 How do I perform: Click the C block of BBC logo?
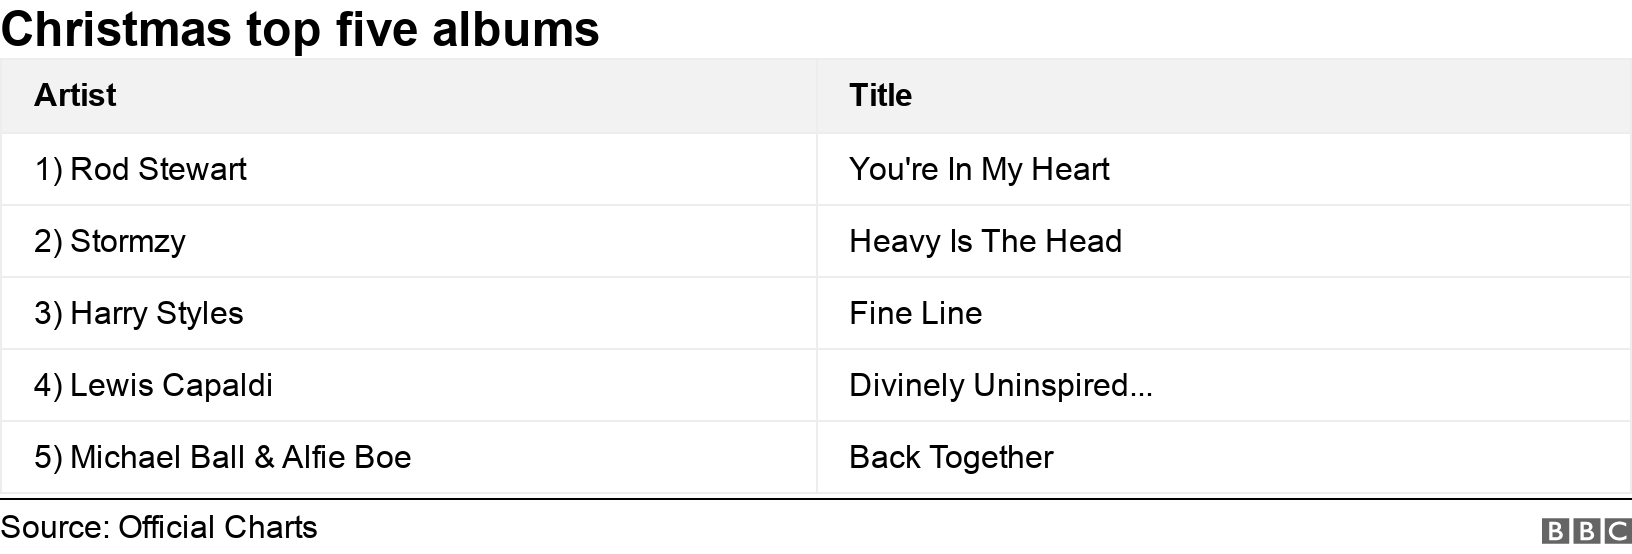point(1616,530)
